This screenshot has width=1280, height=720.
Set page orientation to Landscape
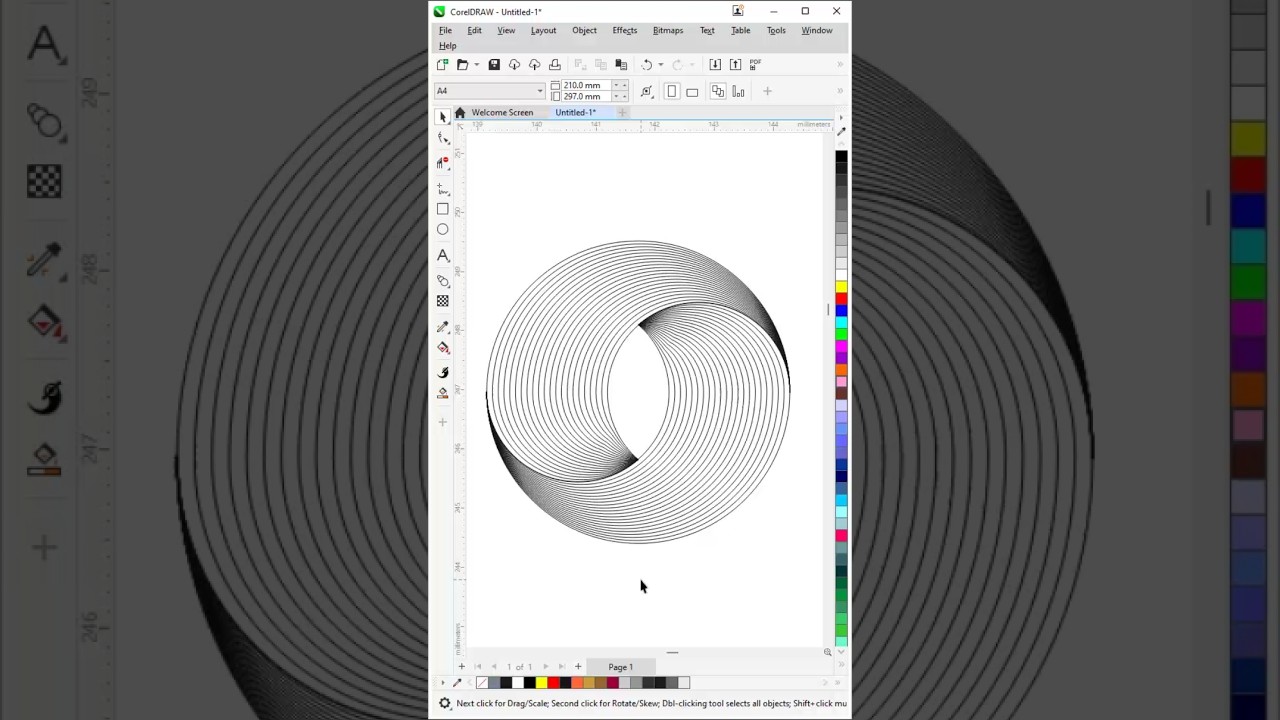(692, 92)
